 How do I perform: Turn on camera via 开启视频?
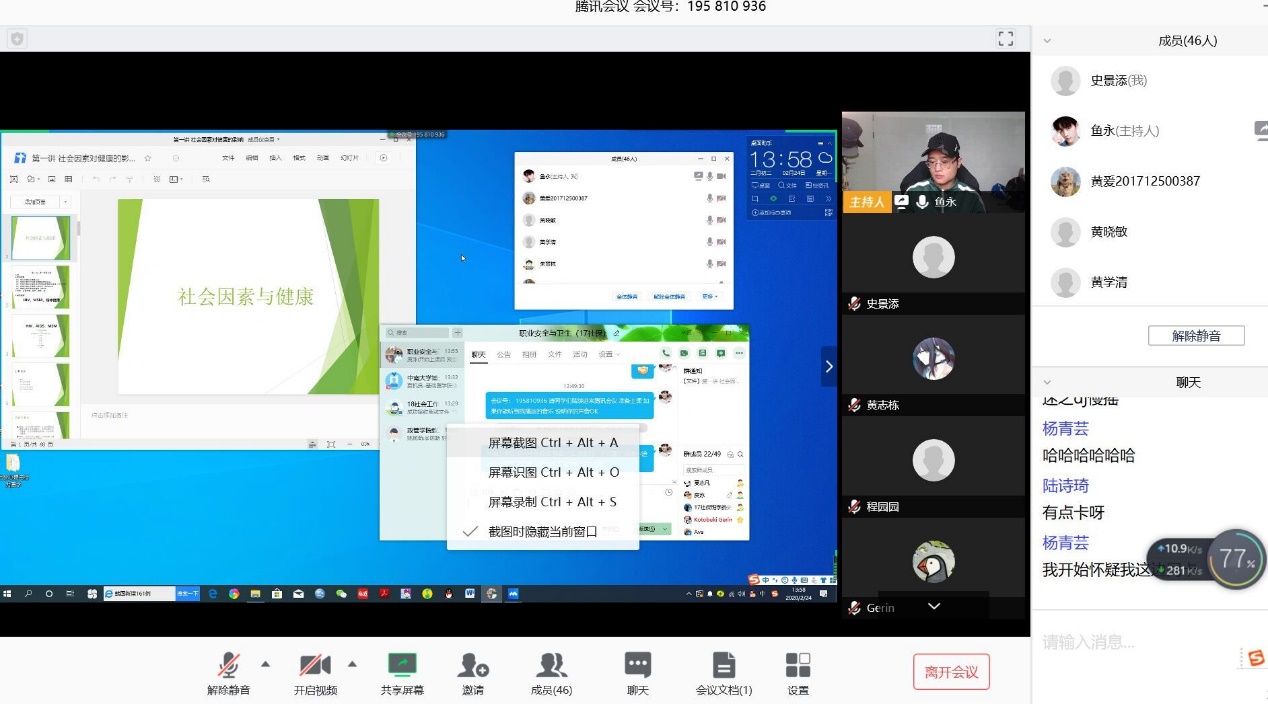click(315, 674)
